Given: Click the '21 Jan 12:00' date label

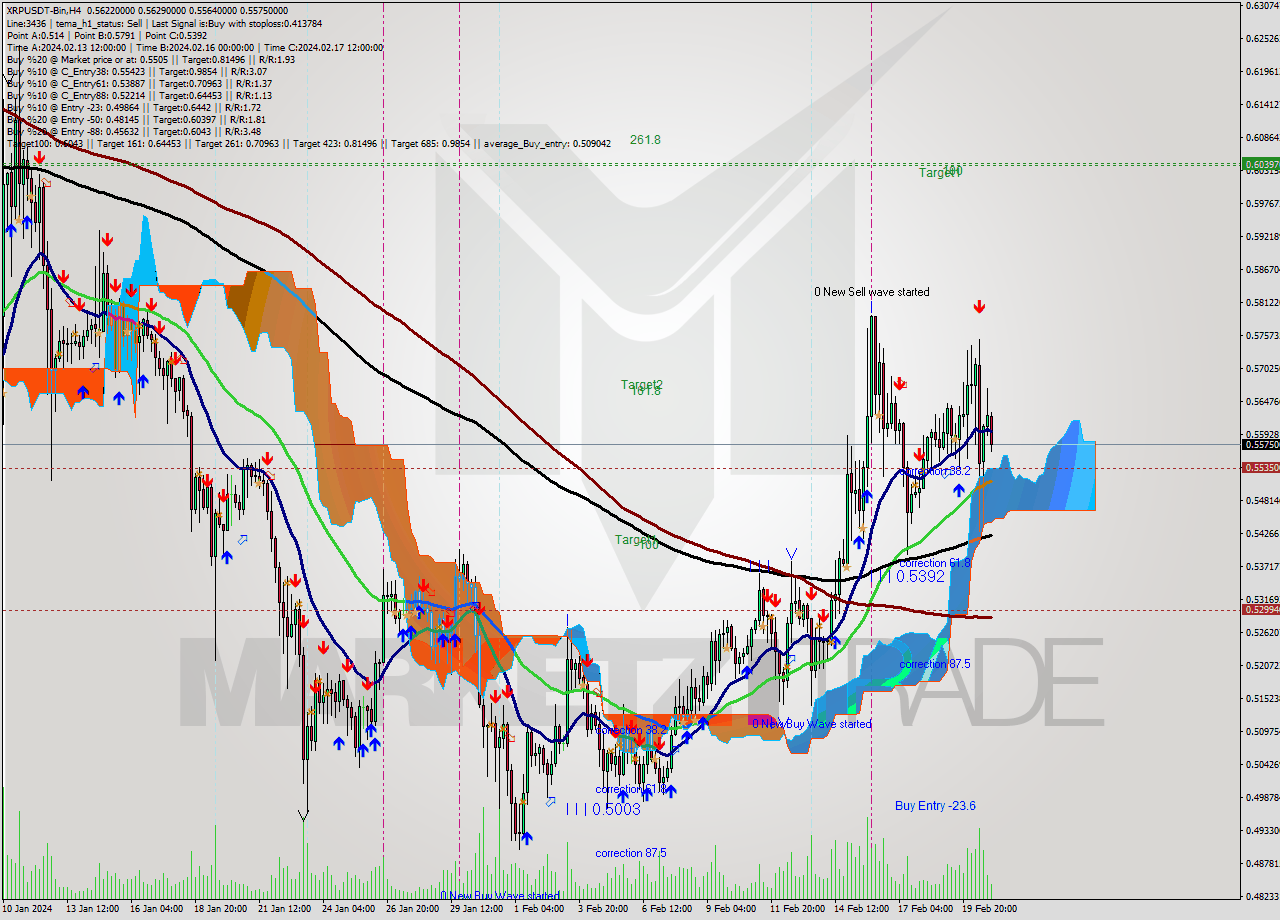Looking at the screenshot, I should click(x=287, y=909).
